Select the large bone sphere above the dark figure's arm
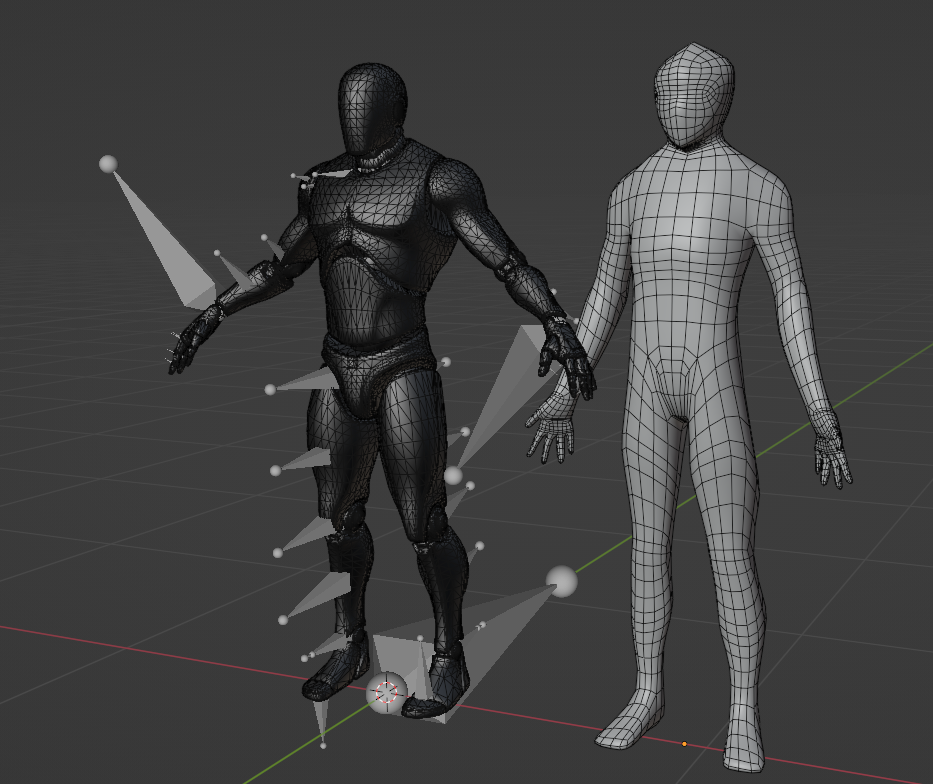Viewport: 933px width, 784px height. click(108, 164)
